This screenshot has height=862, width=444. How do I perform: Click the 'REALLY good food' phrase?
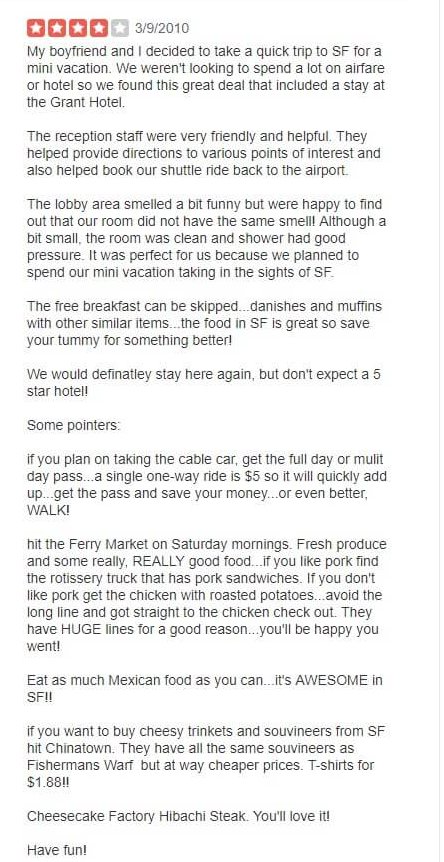click(x=182, y=562)
